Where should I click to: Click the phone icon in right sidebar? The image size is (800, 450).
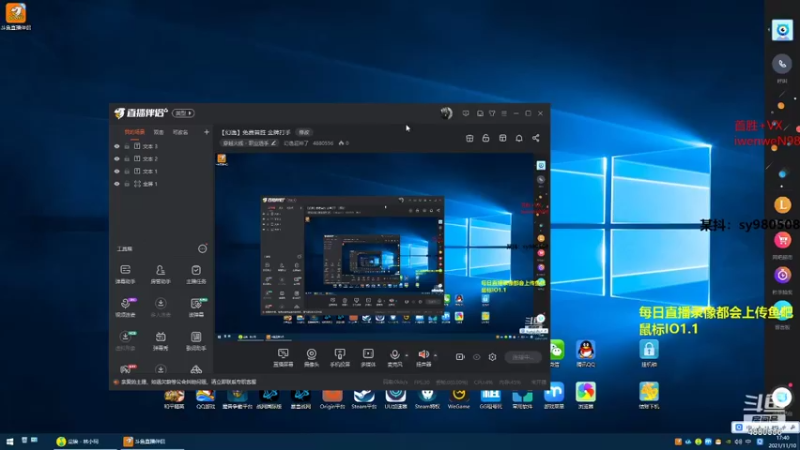click(x=782, y=64)
